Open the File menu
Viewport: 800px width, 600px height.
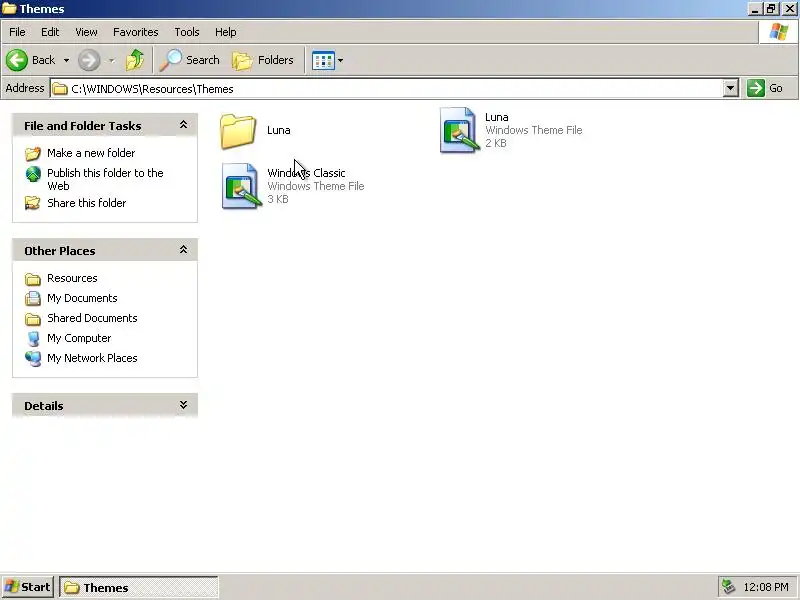click(x=17, y=32)
